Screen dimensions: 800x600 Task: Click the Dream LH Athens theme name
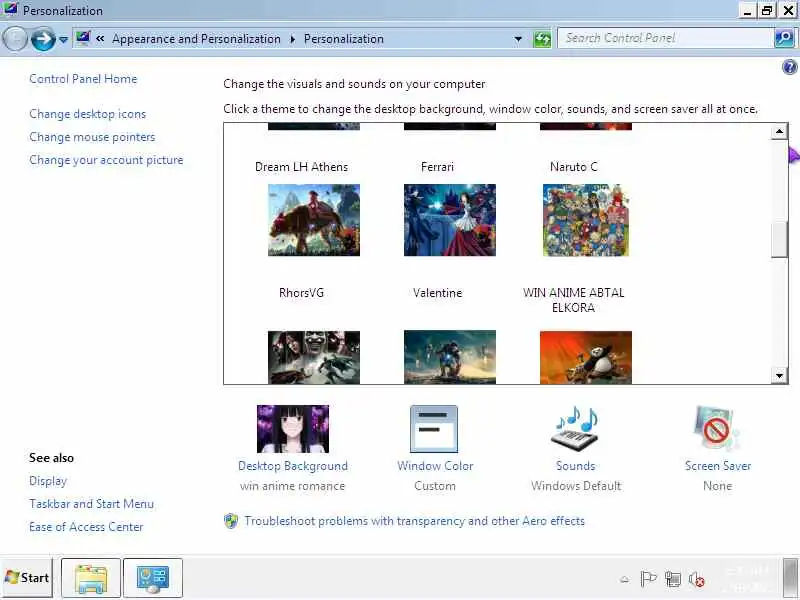coord(302,167)
